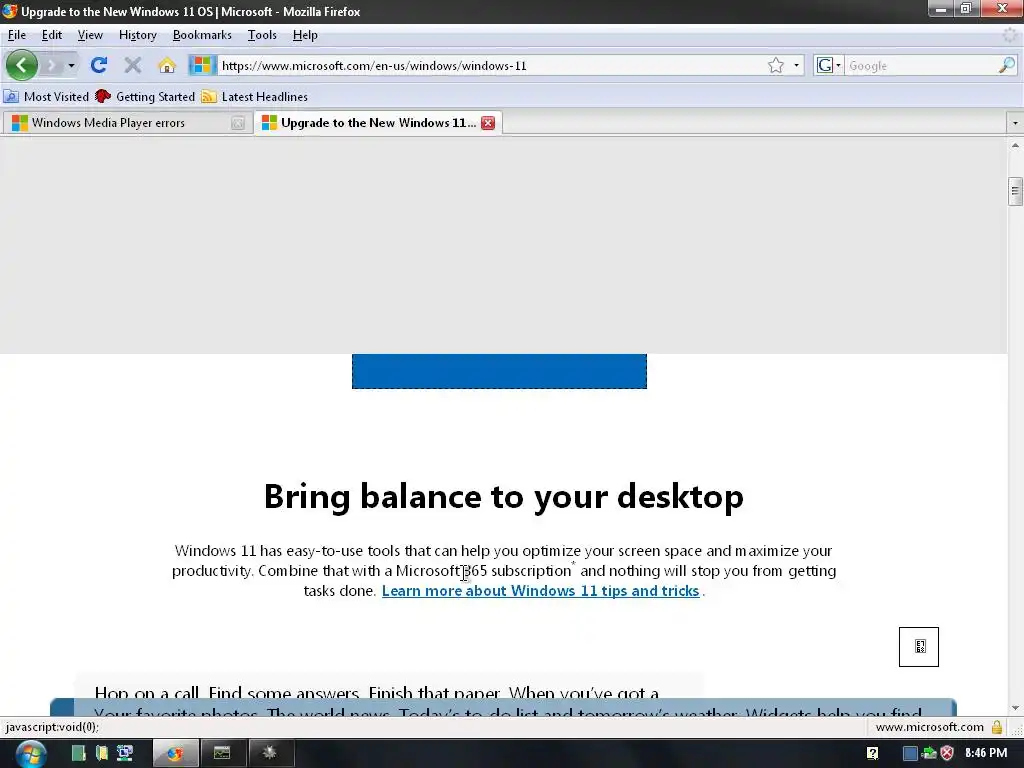1024x768 pixels.
Task: Open the History menu
Action: pyautogui.click(x=138, y=35)
